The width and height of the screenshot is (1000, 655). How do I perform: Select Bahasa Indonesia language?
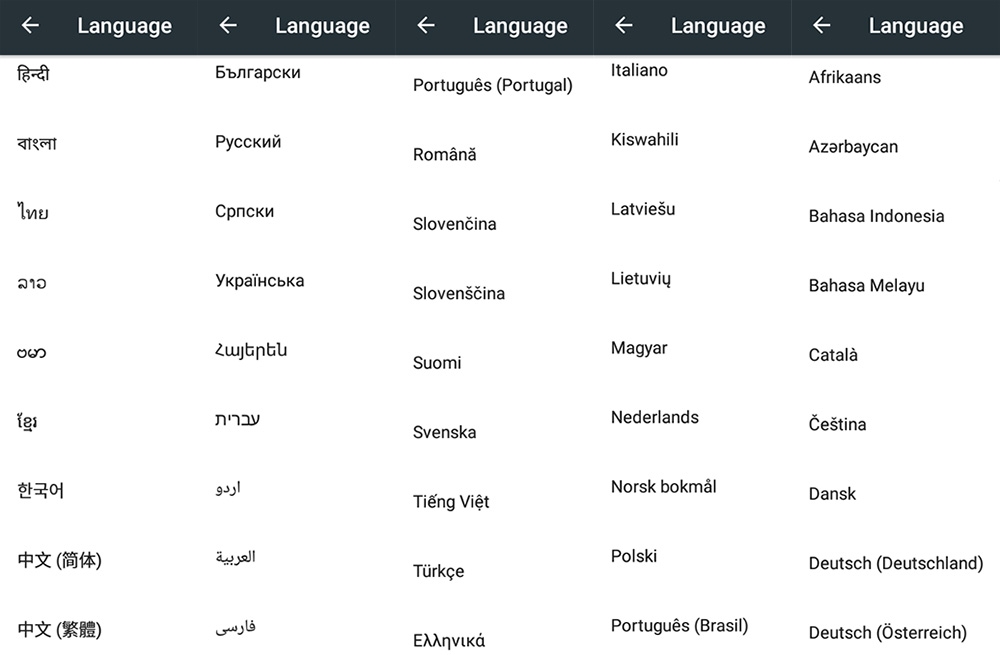pyautogui.click(x=876, y=216)
